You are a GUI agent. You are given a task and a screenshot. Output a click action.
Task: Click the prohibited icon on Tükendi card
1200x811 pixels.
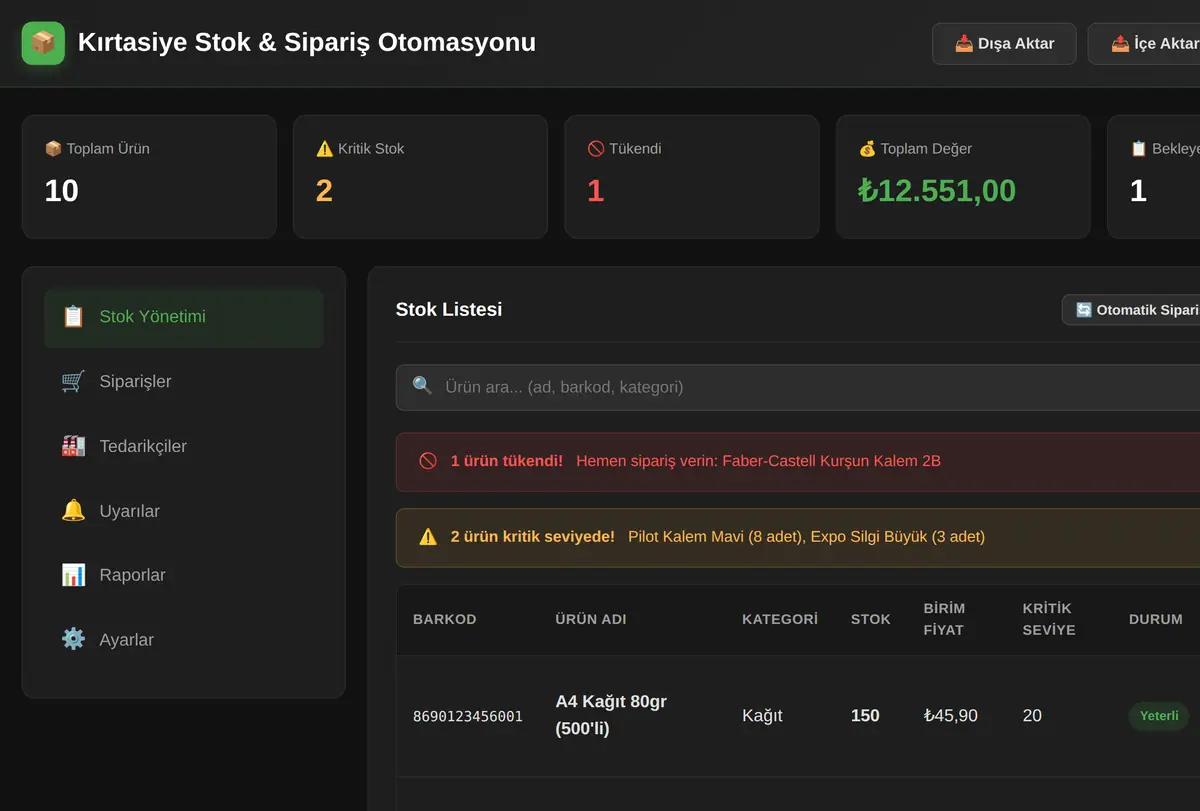pos(596,149)
